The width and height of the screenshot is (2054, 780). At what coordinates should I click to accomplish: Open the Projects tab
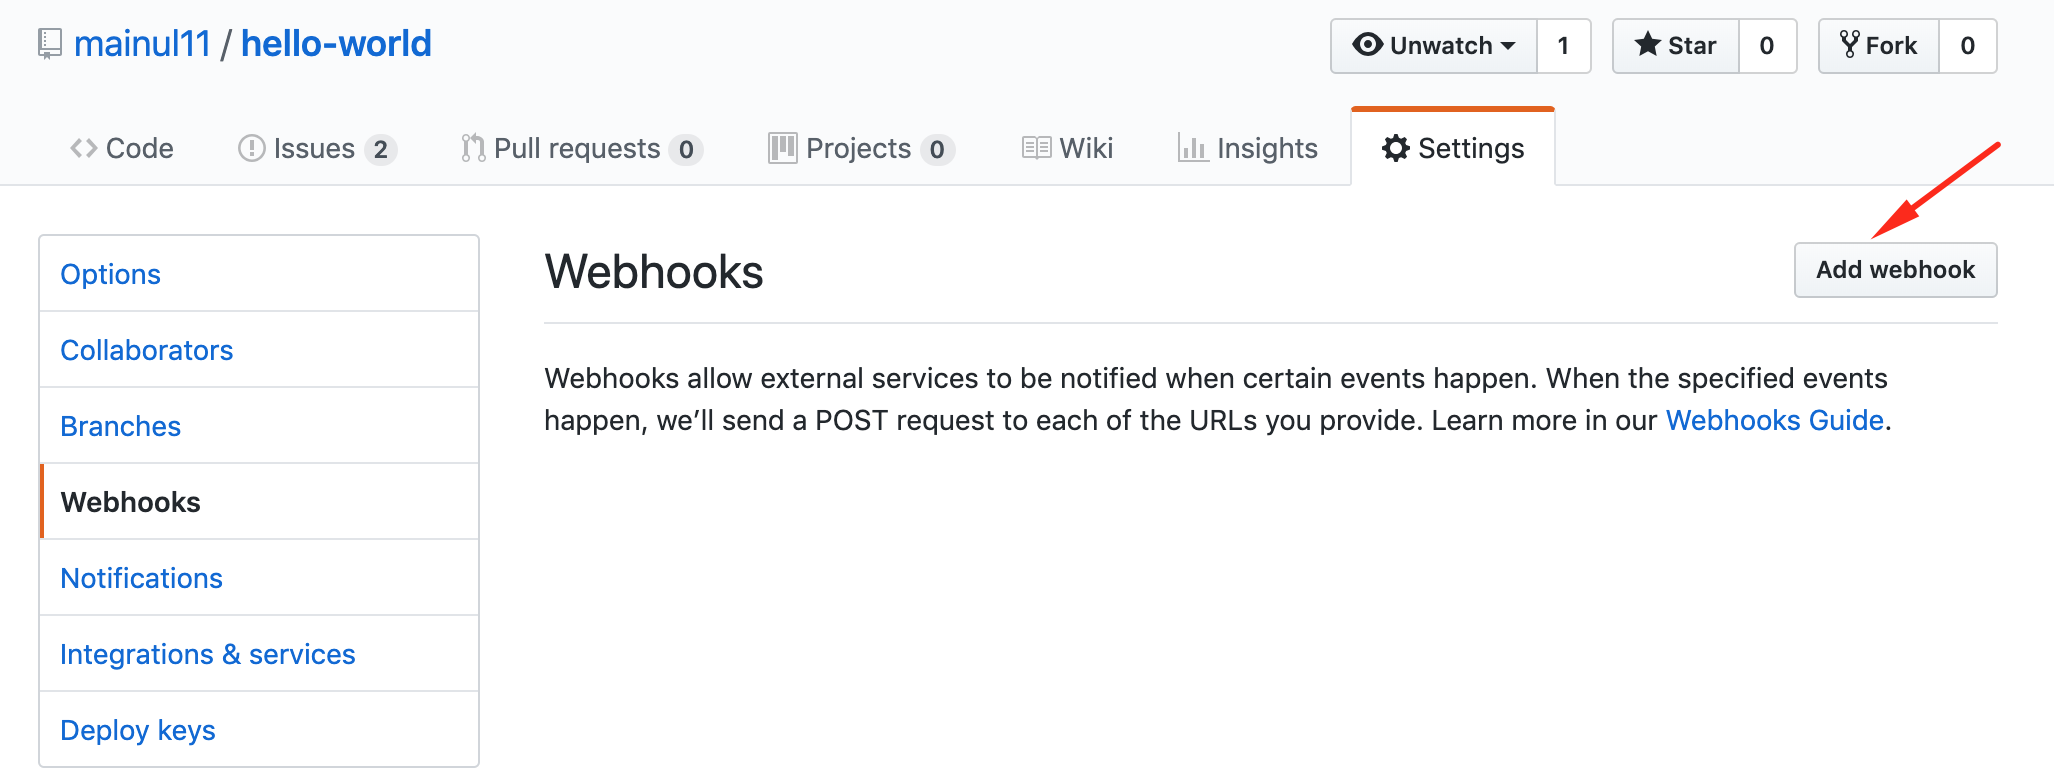pyautogui.click(x=862, y=148)
